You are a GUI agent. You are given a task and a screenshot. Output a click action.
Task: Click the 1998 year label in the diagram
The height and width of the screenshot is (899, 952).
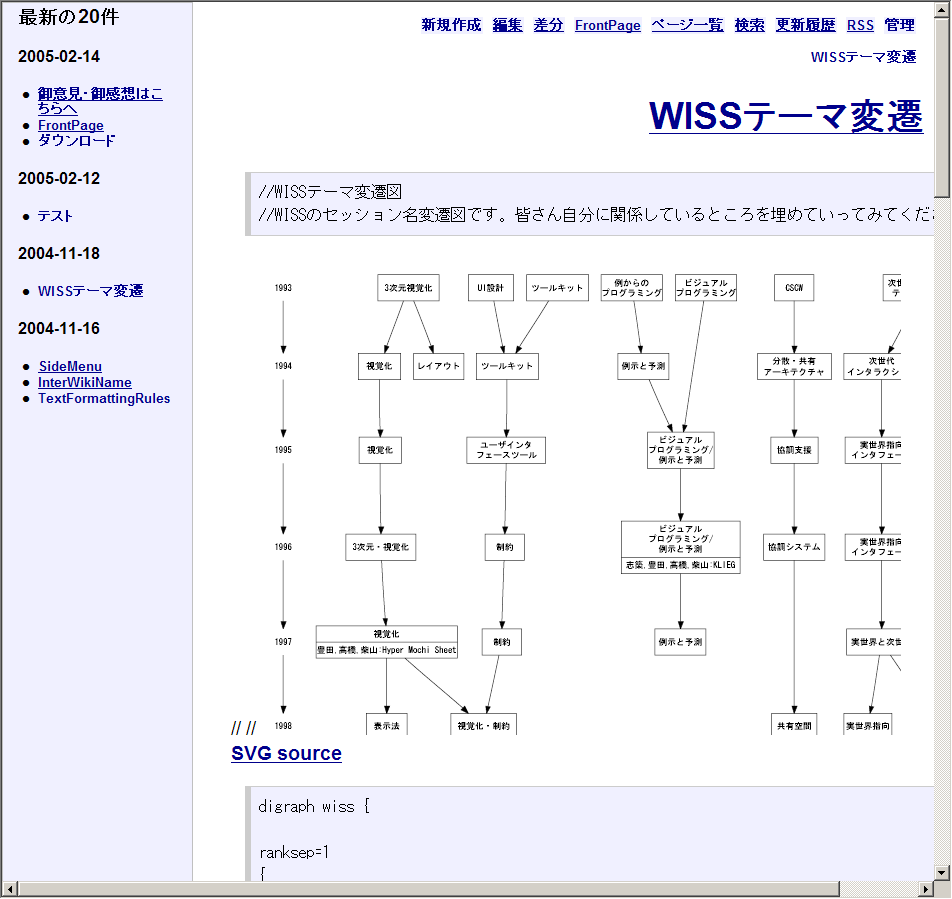click(283, 725)
